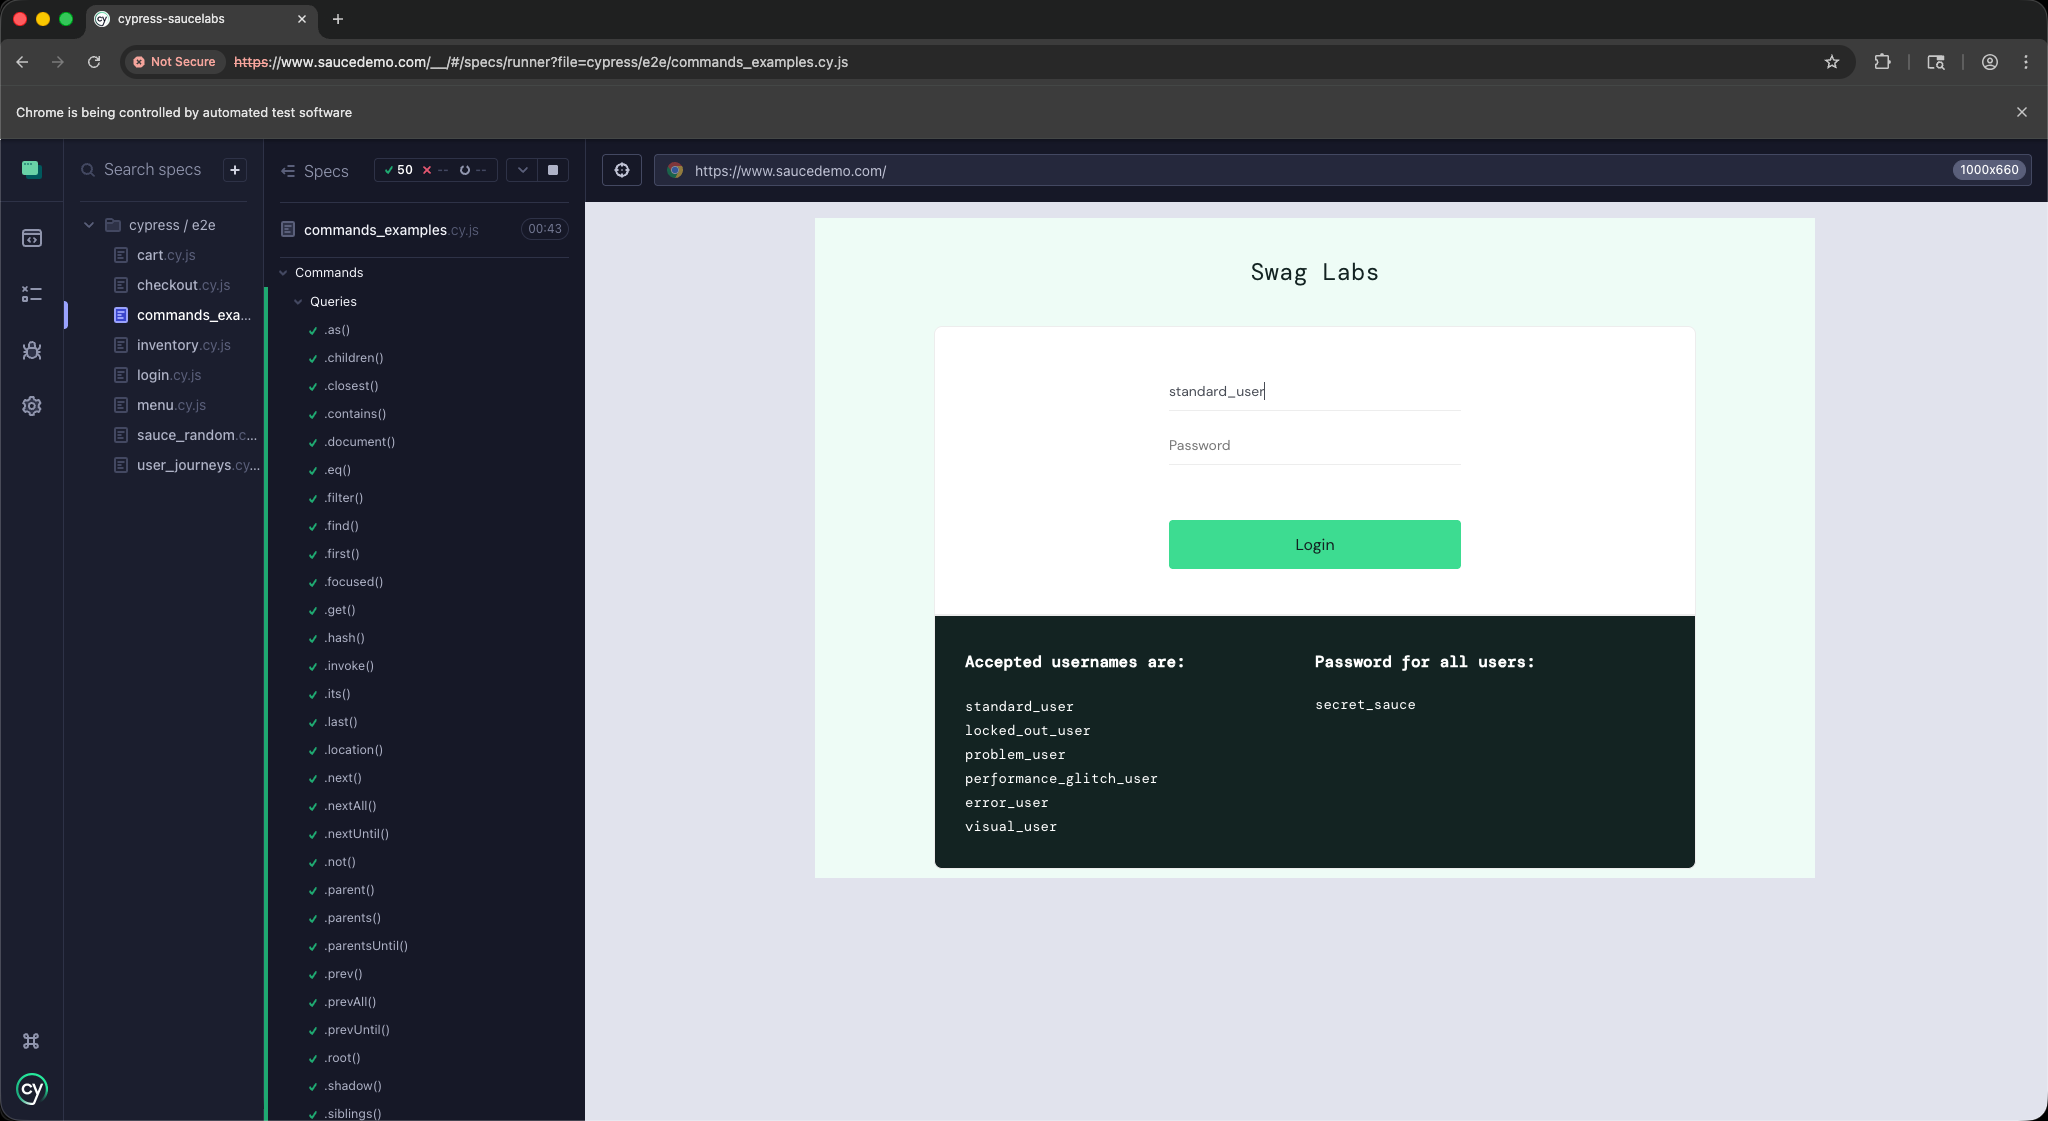Expand the cypress / e2e folder chevron
Screen dimensions: 2048x1121
(88, 224)
